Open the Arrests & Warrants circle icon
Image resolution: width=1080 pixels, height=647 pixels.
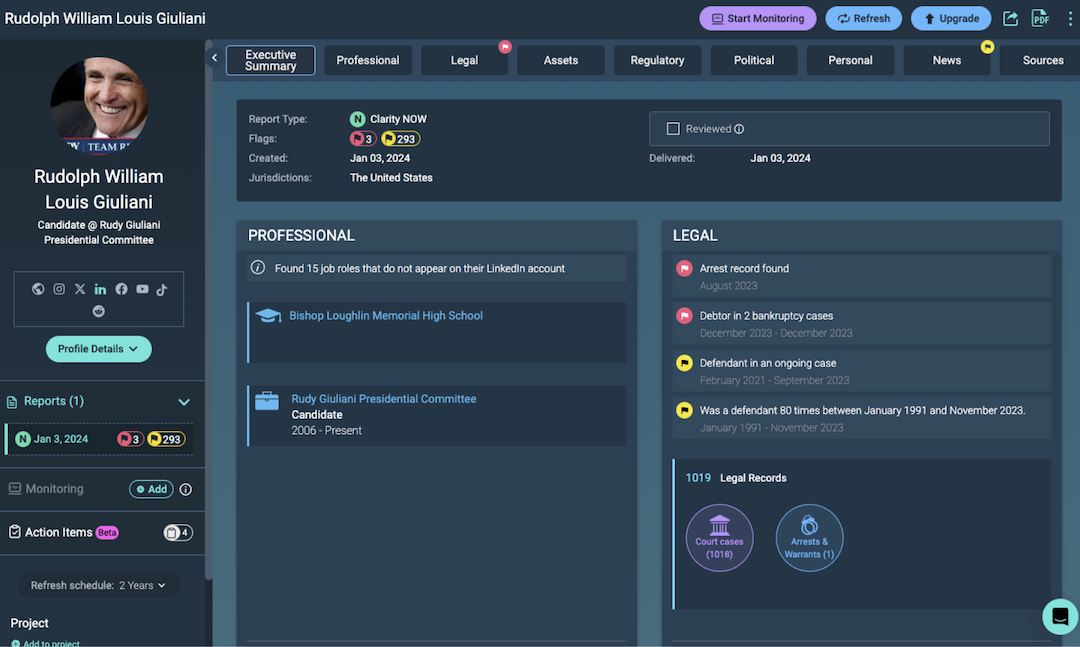(809, 537)
